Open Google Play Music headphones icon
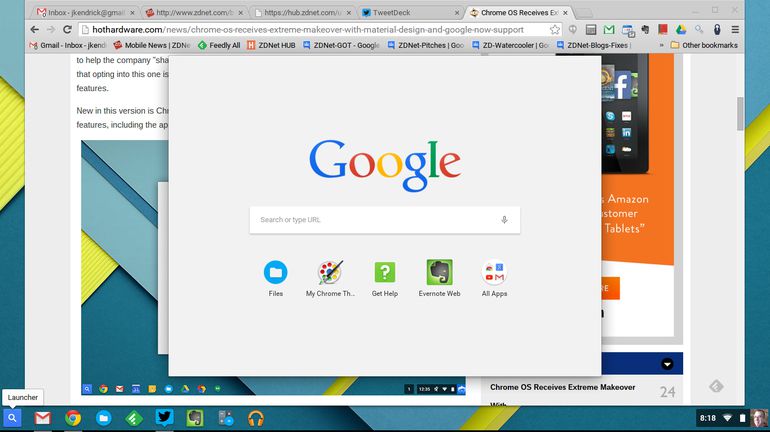This screenshot has height=432, width=770. [255, 418]
